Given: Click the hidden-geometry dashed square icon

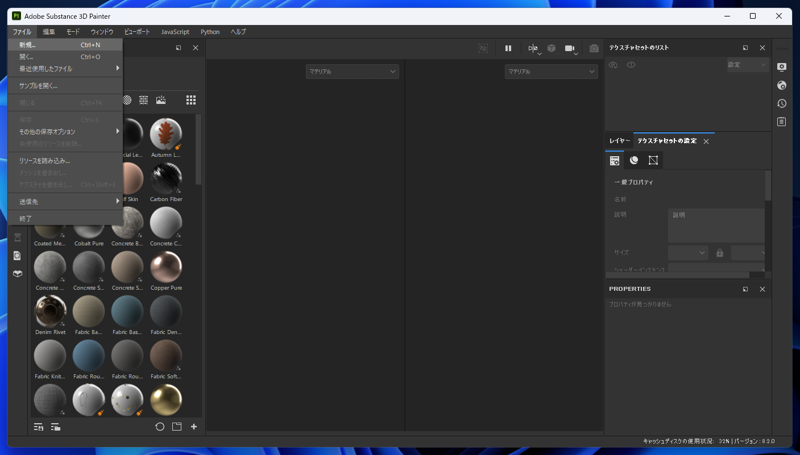Looking at the screenshot, I should click(483, 48).
